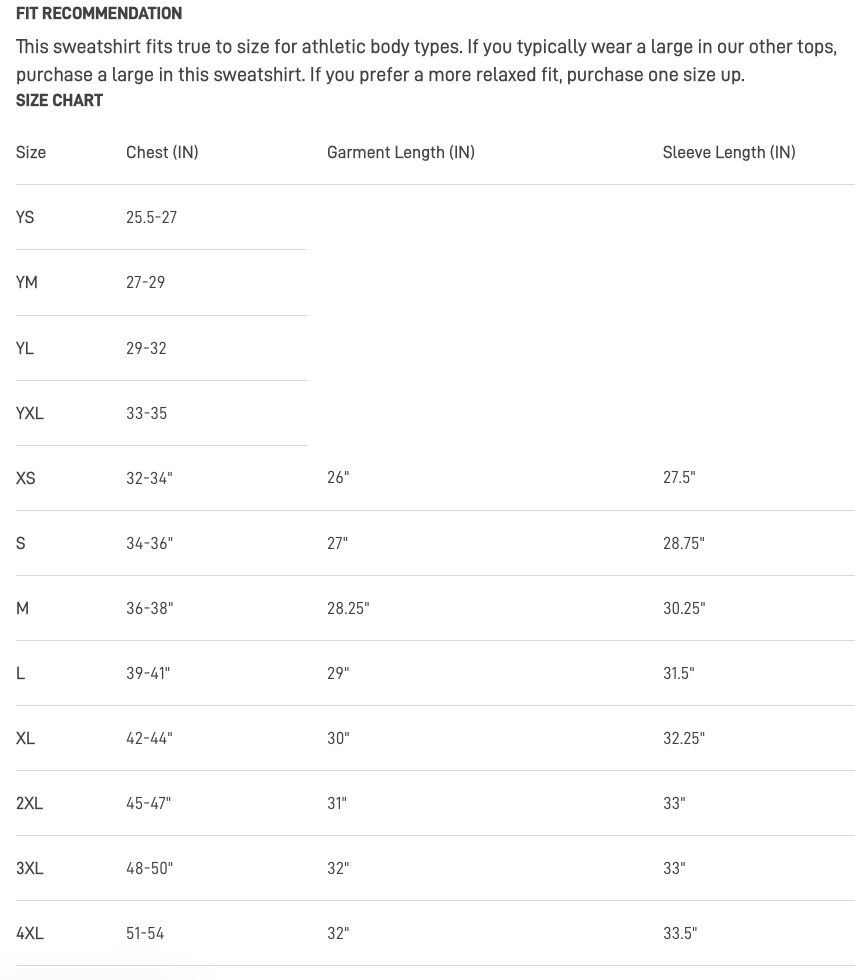Viewport: 855px width, 980px height.
Task: Click the YXL chest value 33-35
Action: pos(147,413)
